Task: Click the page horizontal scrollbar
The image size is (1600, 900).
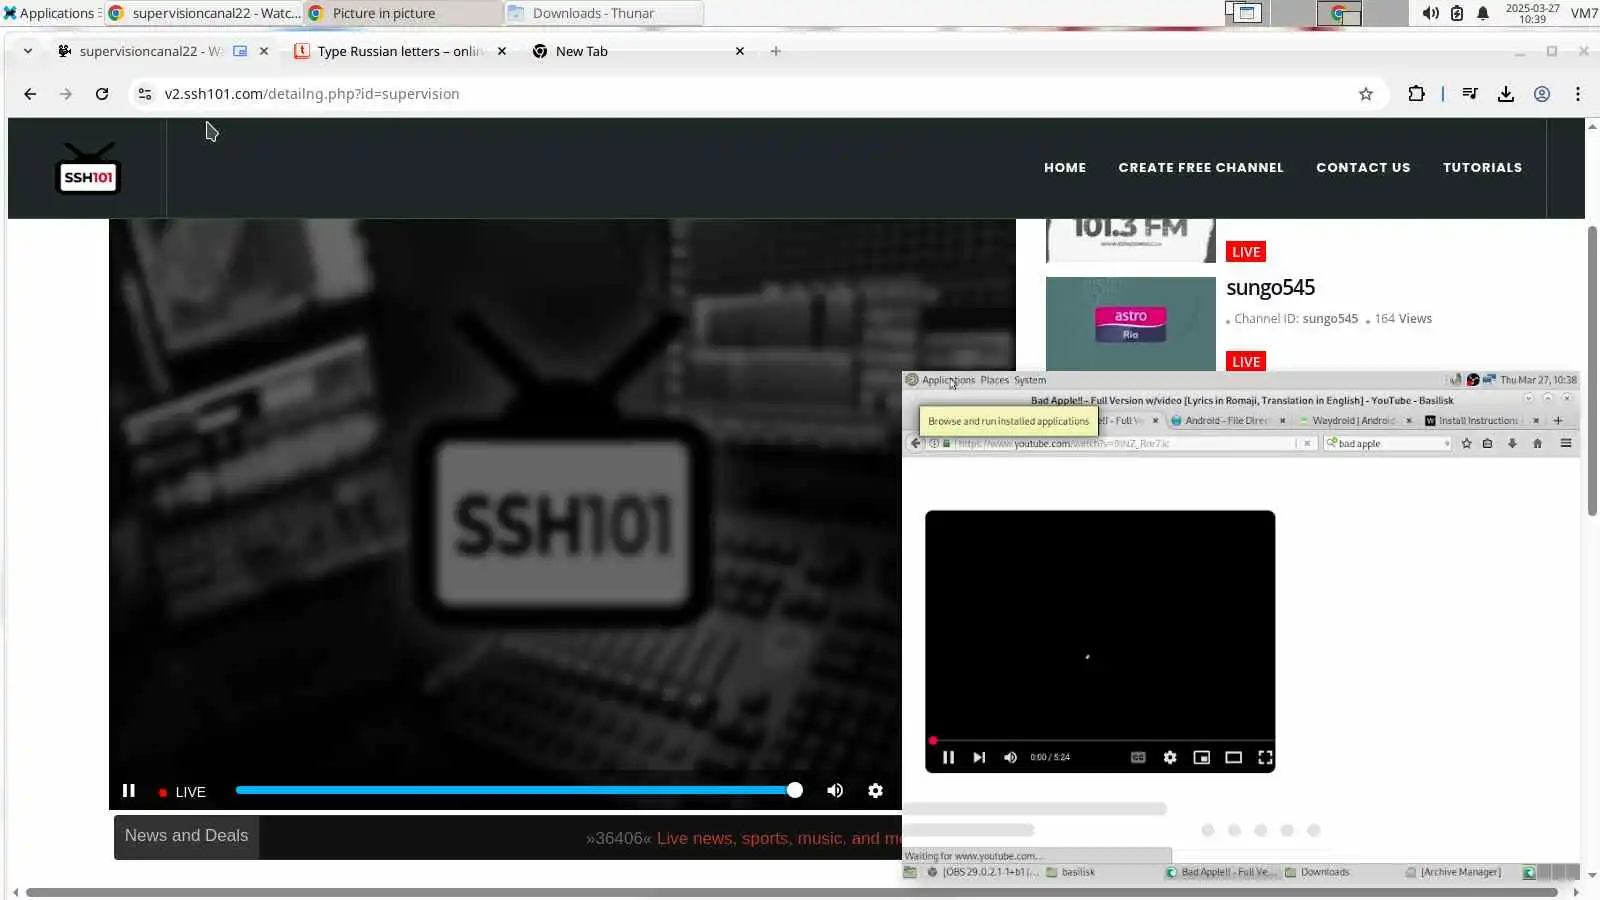Action: pos(791,892)
